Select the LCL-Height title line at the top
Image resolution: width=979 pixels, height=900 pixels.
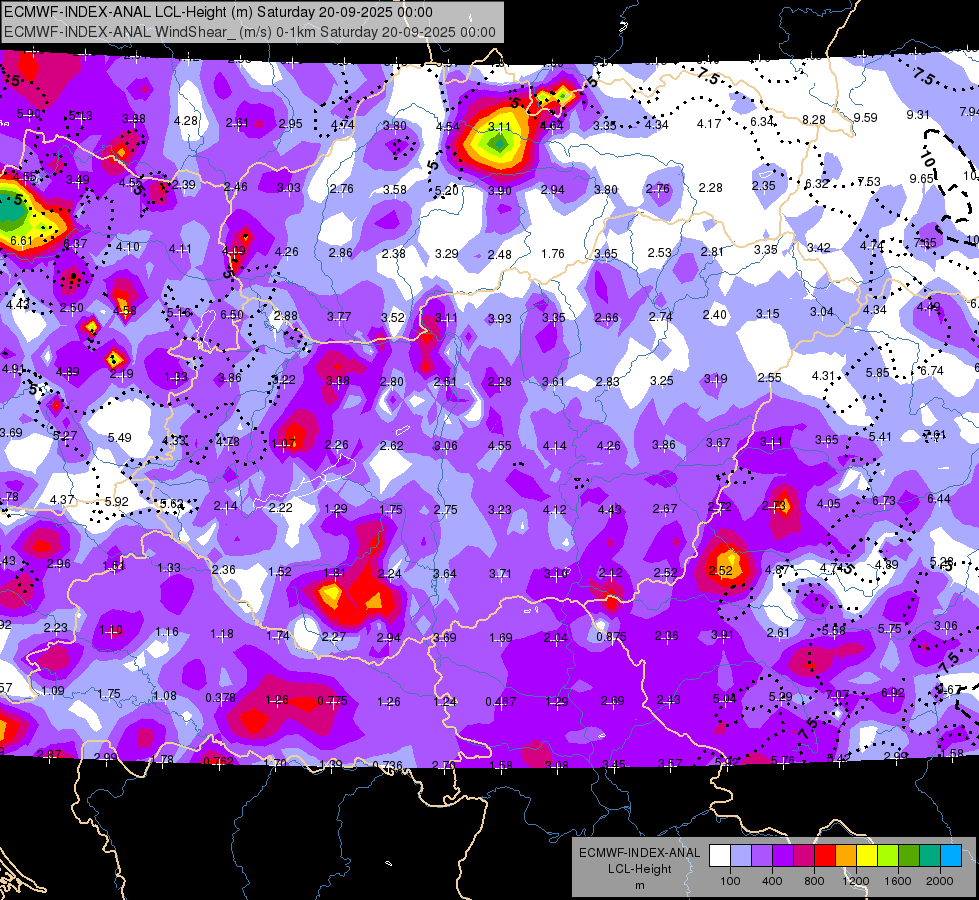pos(218,12)
